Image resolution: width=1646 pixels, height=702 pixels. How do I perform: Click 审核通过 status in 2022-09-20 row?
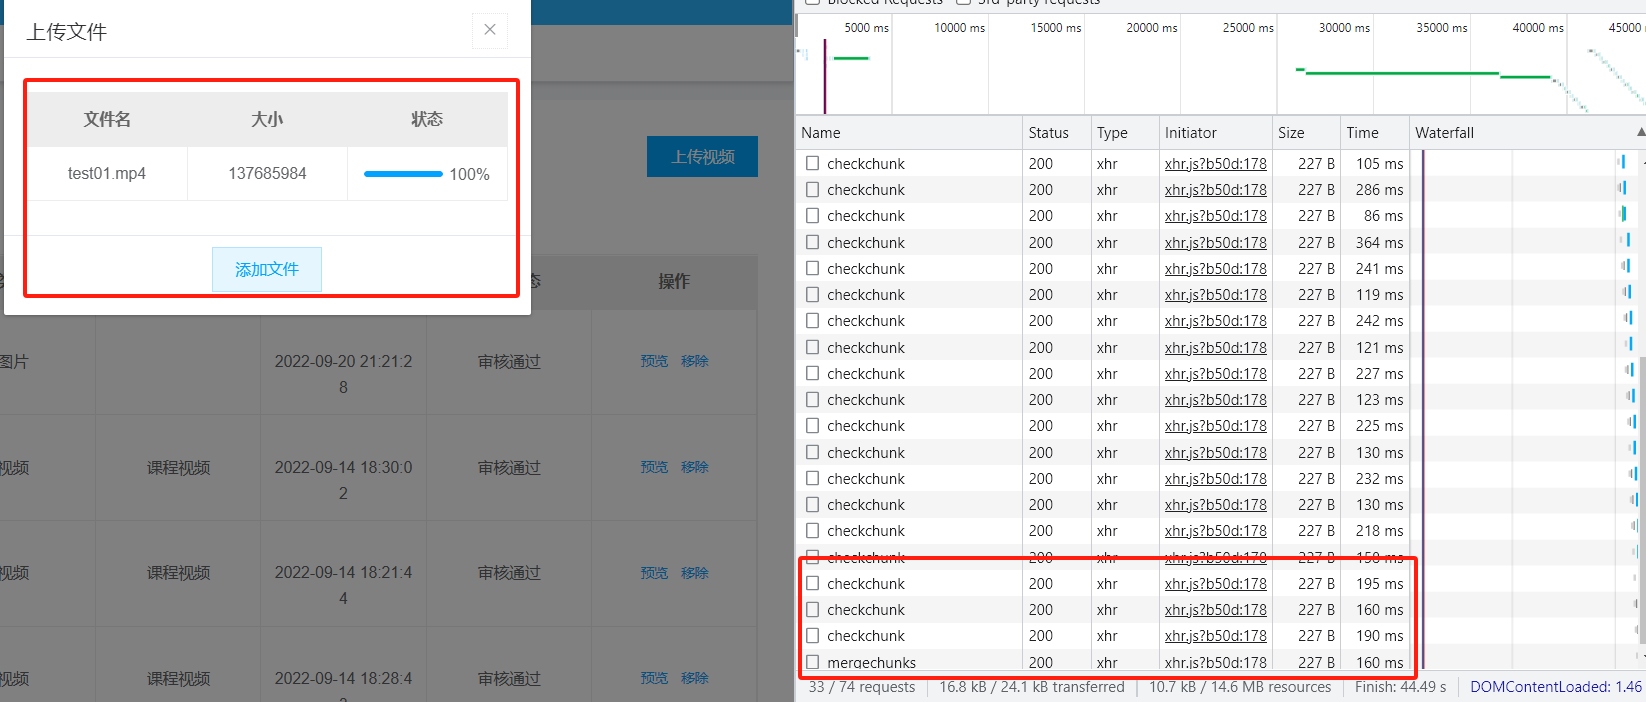(x=509, y=362)
